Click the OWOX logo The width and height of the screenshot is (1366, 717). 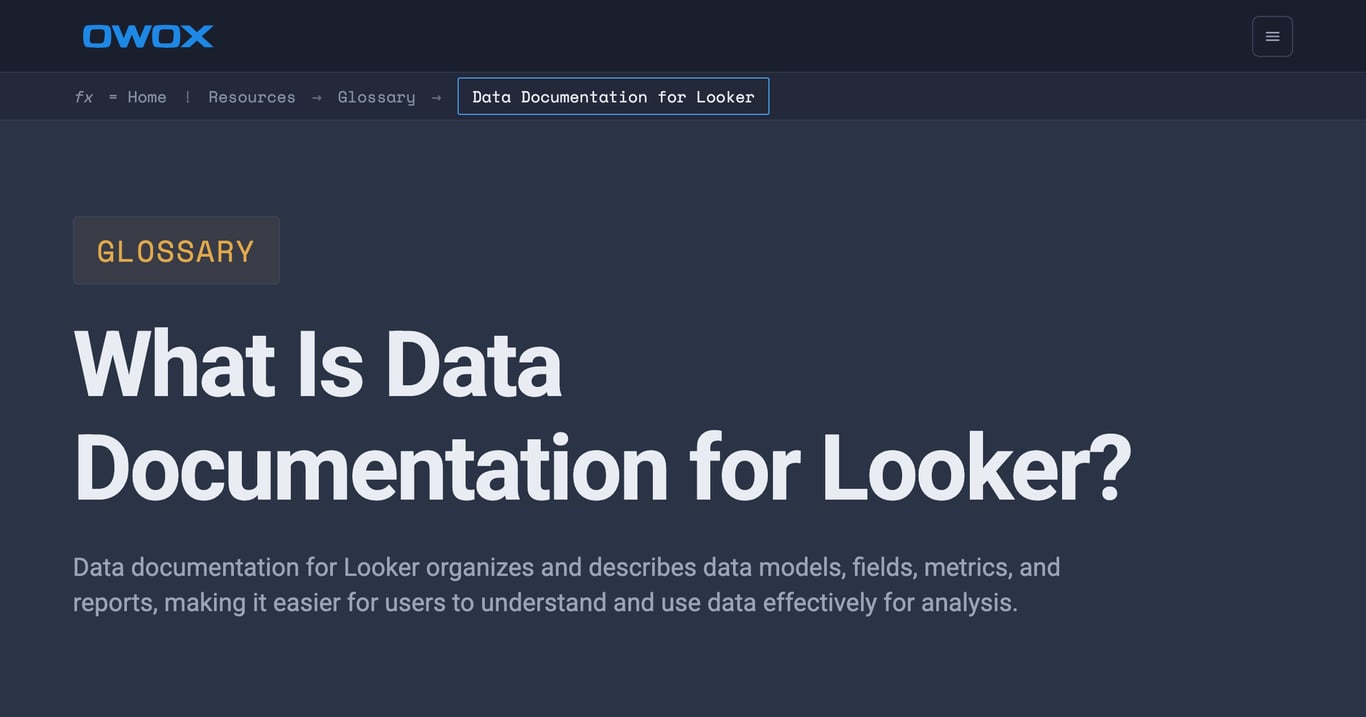pos(148,36)
